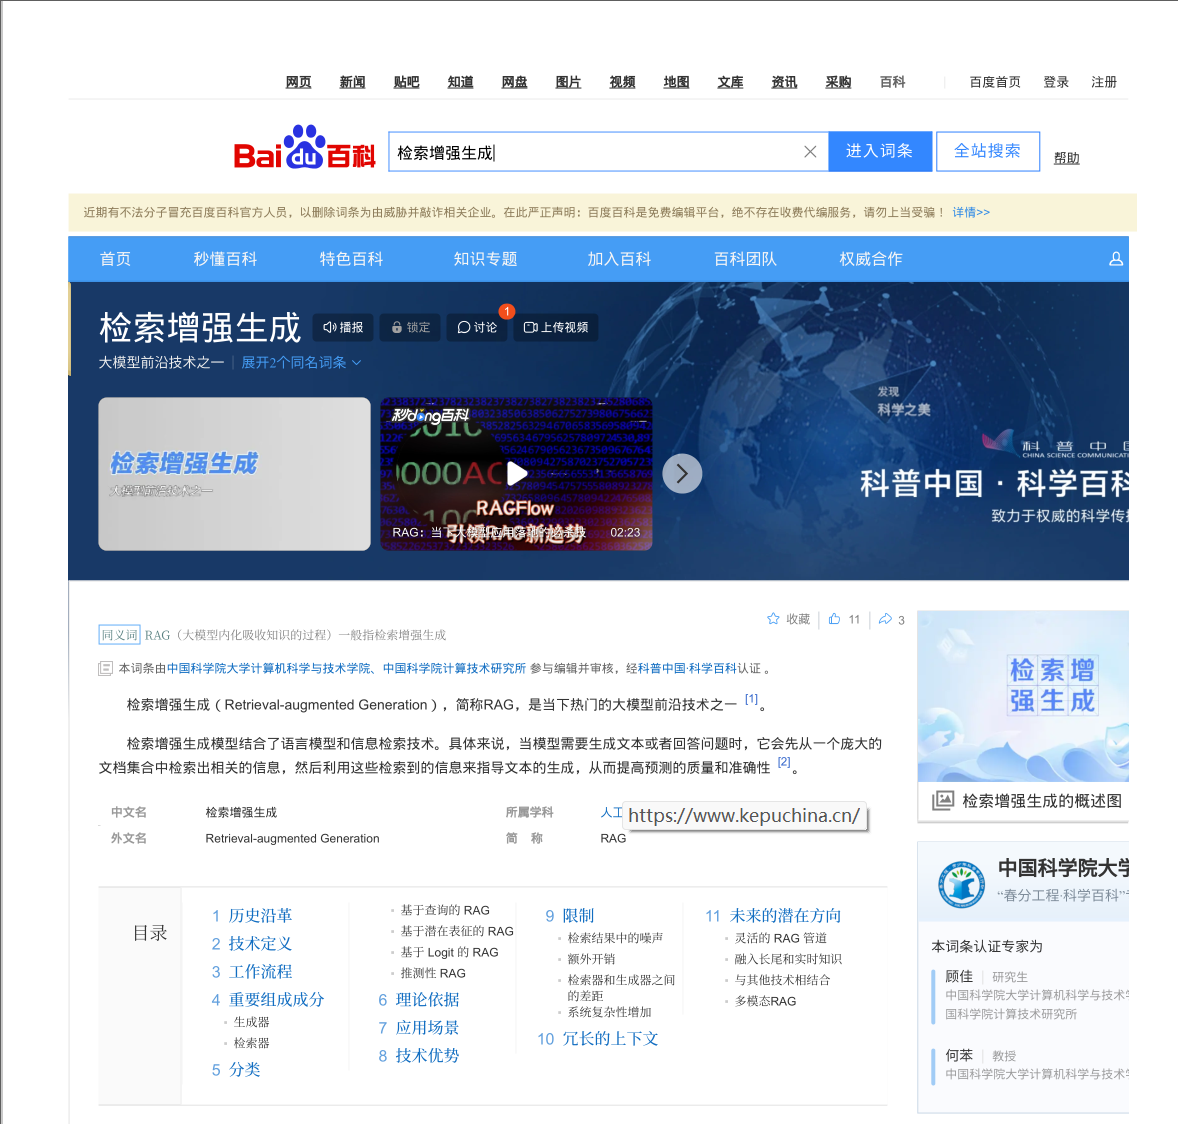Open 检索增强生成的概述图 image card
This screenshot has width=1178, height=1124.
coord(1023,715)
